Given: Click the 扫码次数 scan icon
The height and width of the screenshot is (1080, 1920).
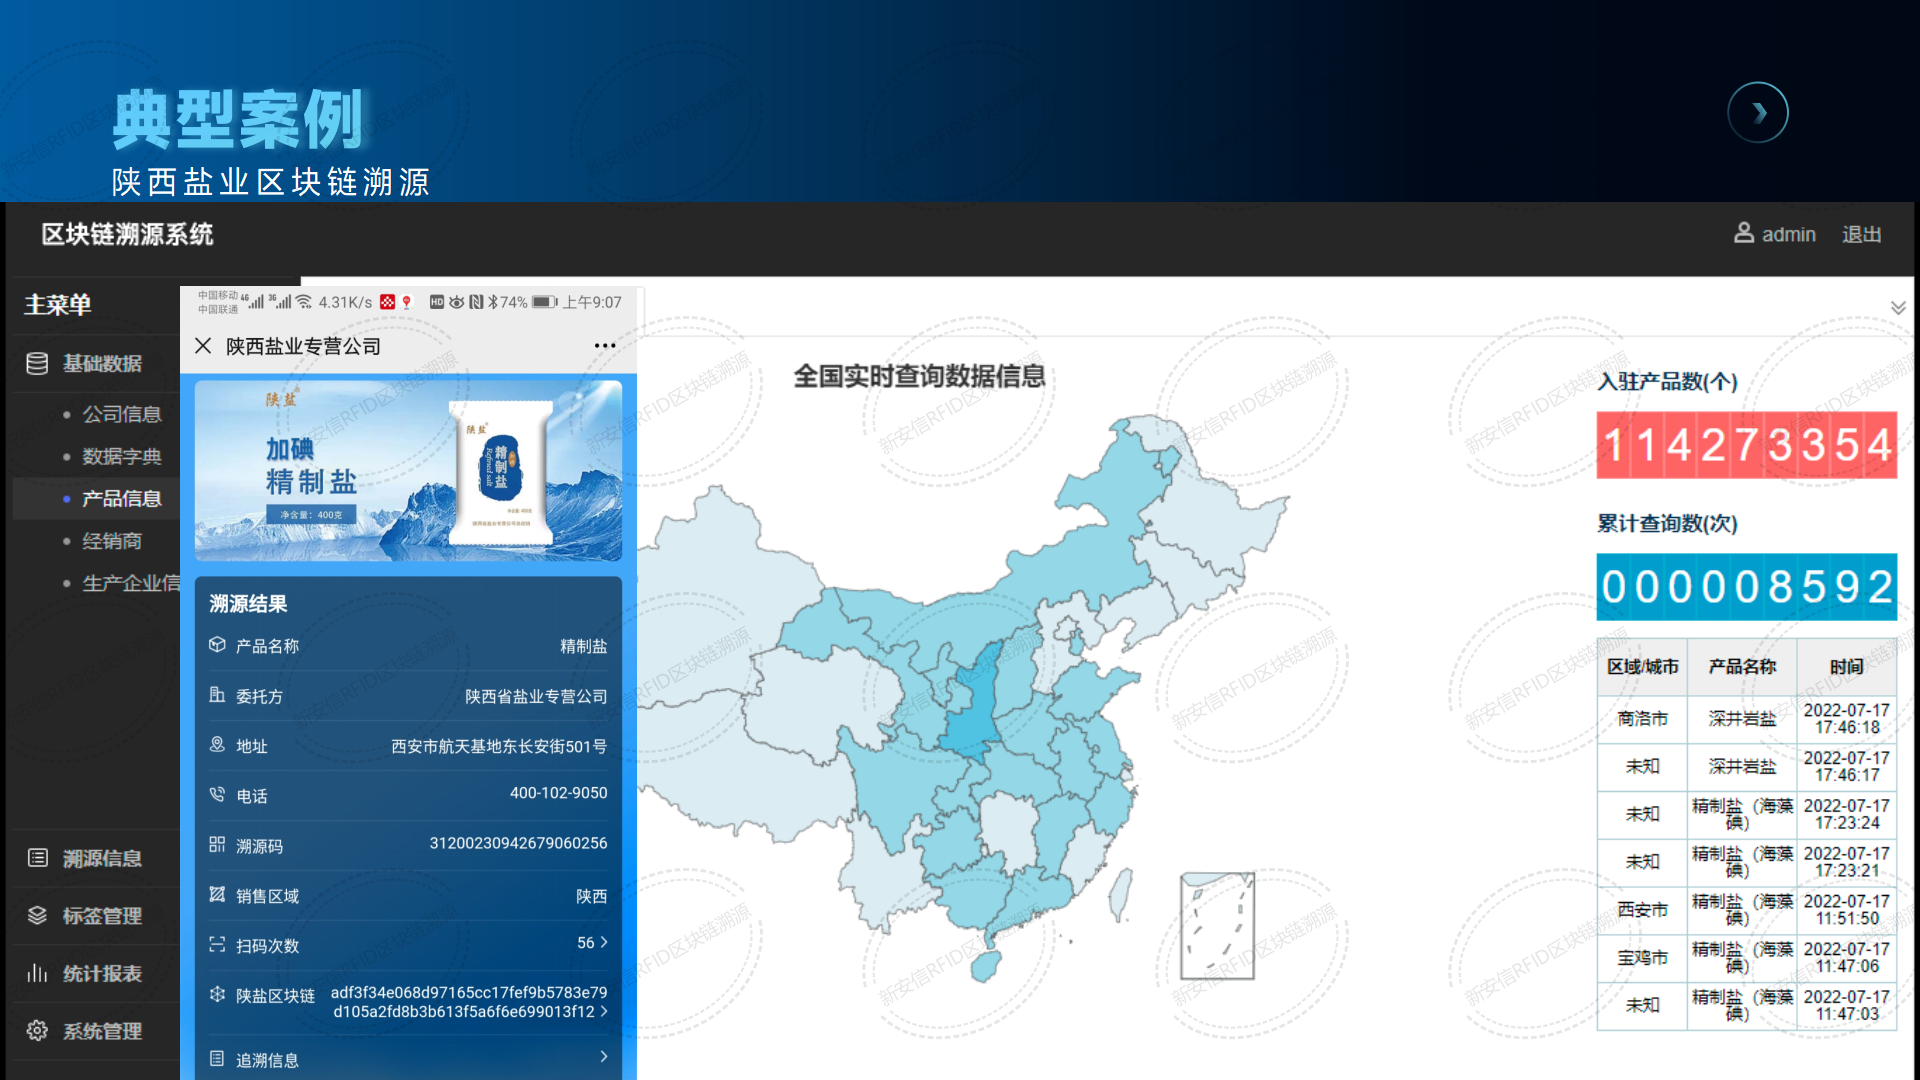Looking at the screenshot, I should tap(217, 945).
